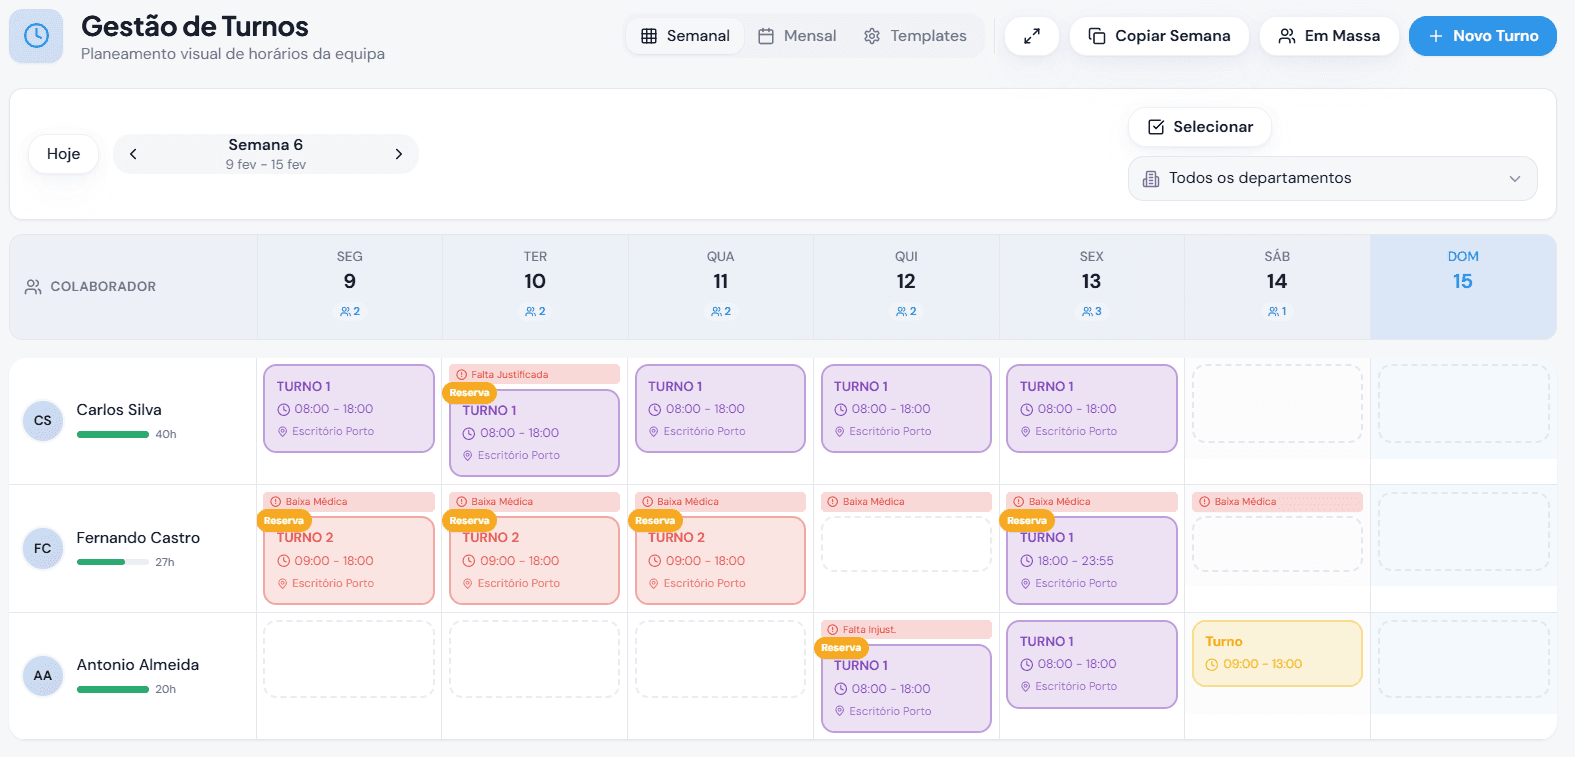
Task: Open fullscreen with the expand arrows icon
Action: coord(1032,36)
